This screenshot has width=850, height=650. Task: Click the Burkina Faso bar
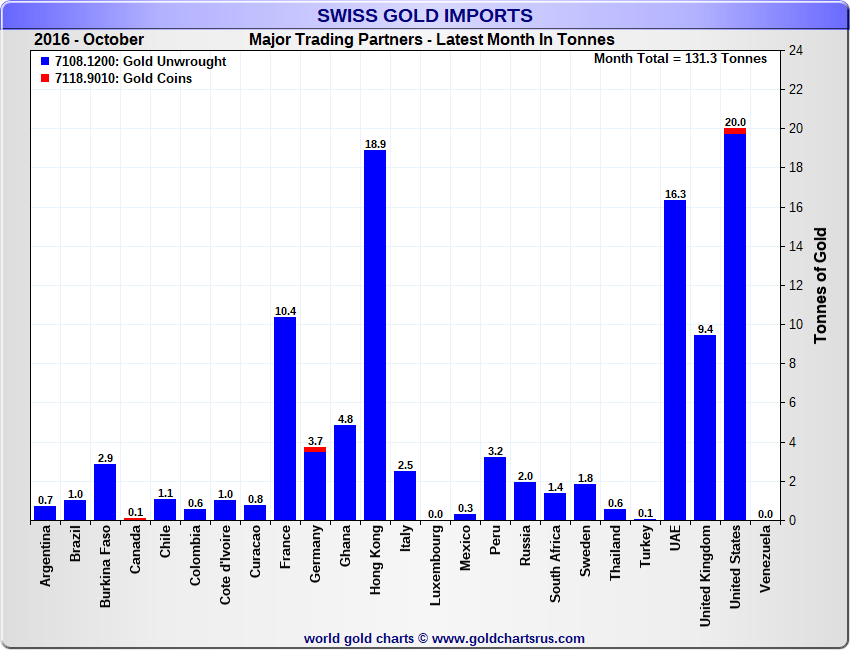pos(105,492)
